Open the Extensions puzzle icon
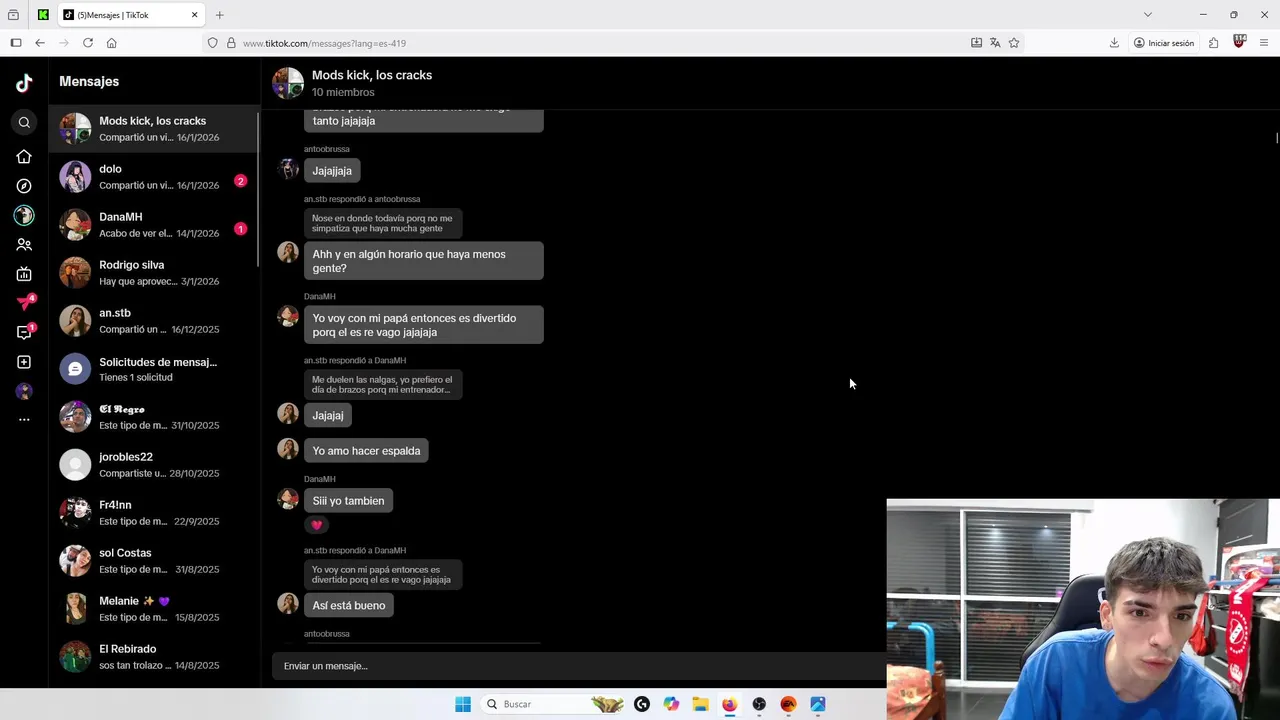Viewport: 1280px width, 720px height. click(1213, 43)
